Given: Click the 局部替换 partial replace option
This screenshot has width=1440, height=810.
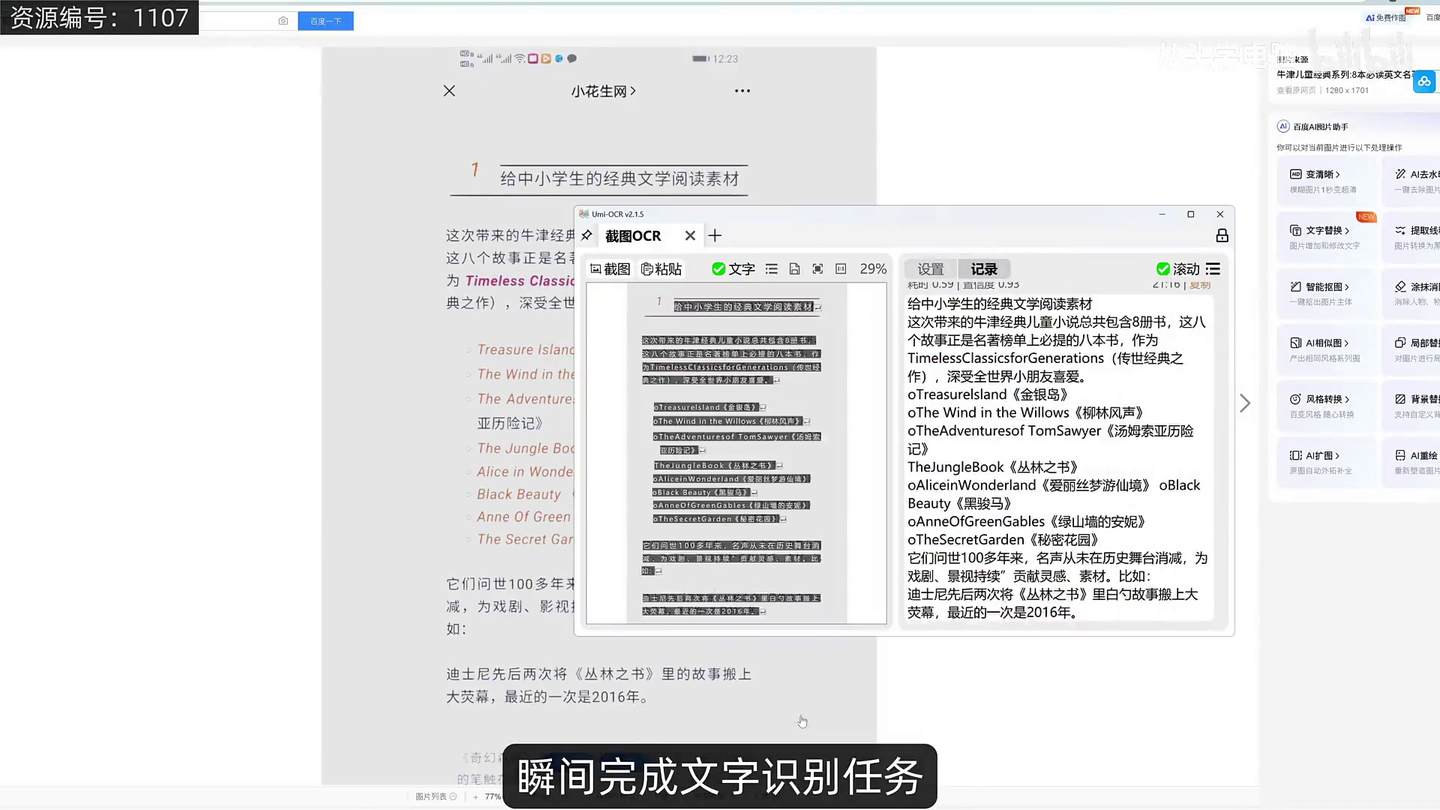Looking at the screenshot, I should point(1412,349).
